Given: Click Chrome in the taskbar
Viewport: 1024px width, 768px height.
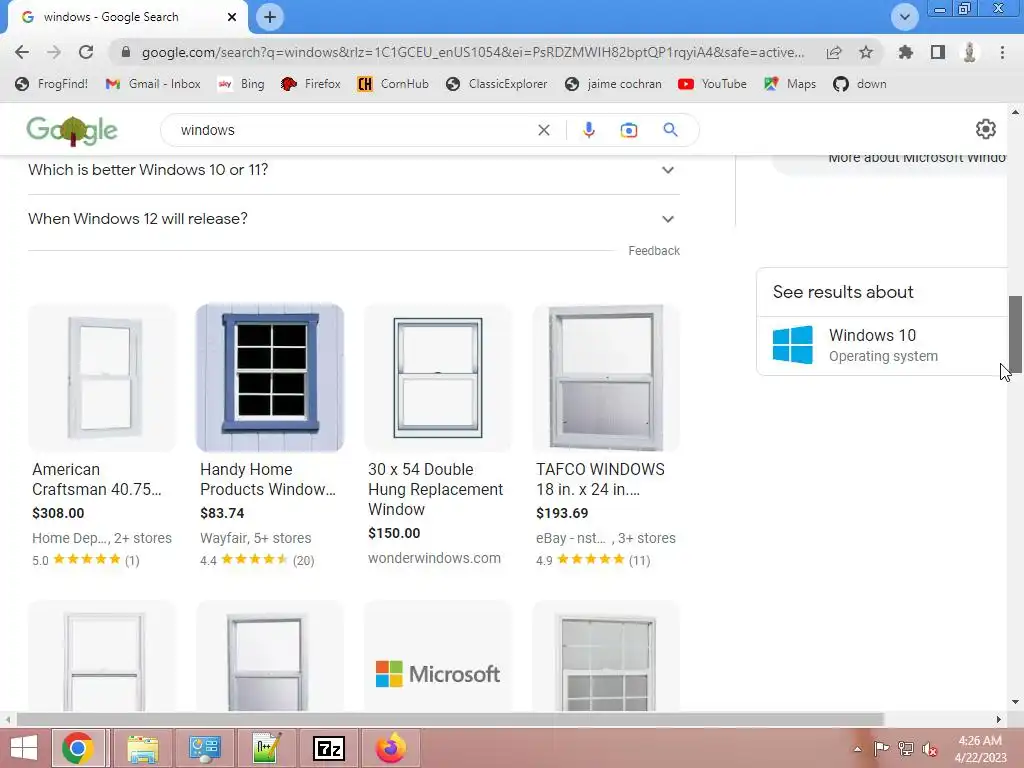Looking at the screenshot, I should pos(78,748).
